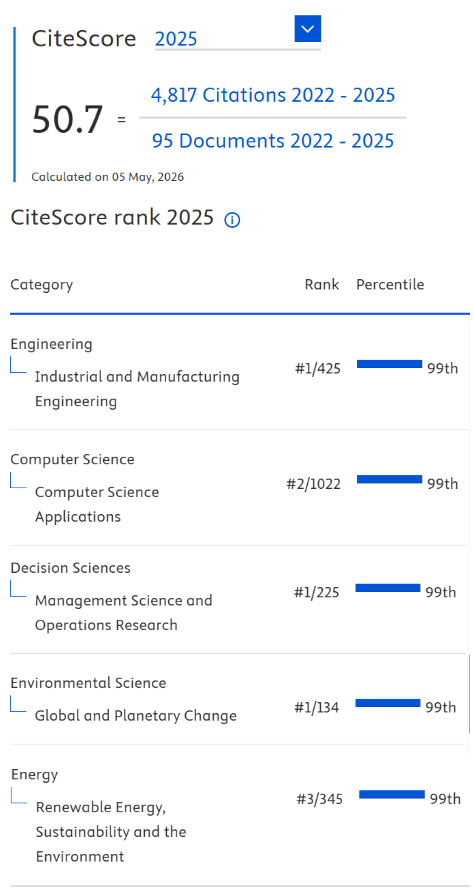Click the vertical scrollbar on the right edge
This screenshot has width=474, height=888.
pyautogui.click(x=469, y=694)
